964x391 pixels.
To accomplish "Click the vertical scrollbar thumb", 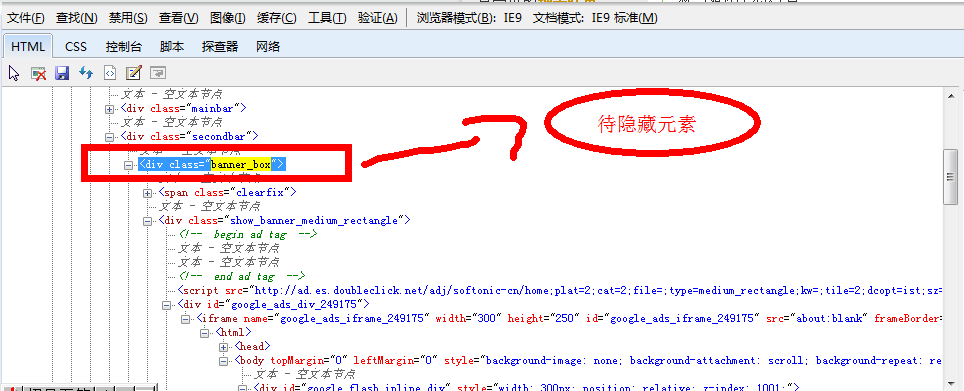I will click(950, 176).
